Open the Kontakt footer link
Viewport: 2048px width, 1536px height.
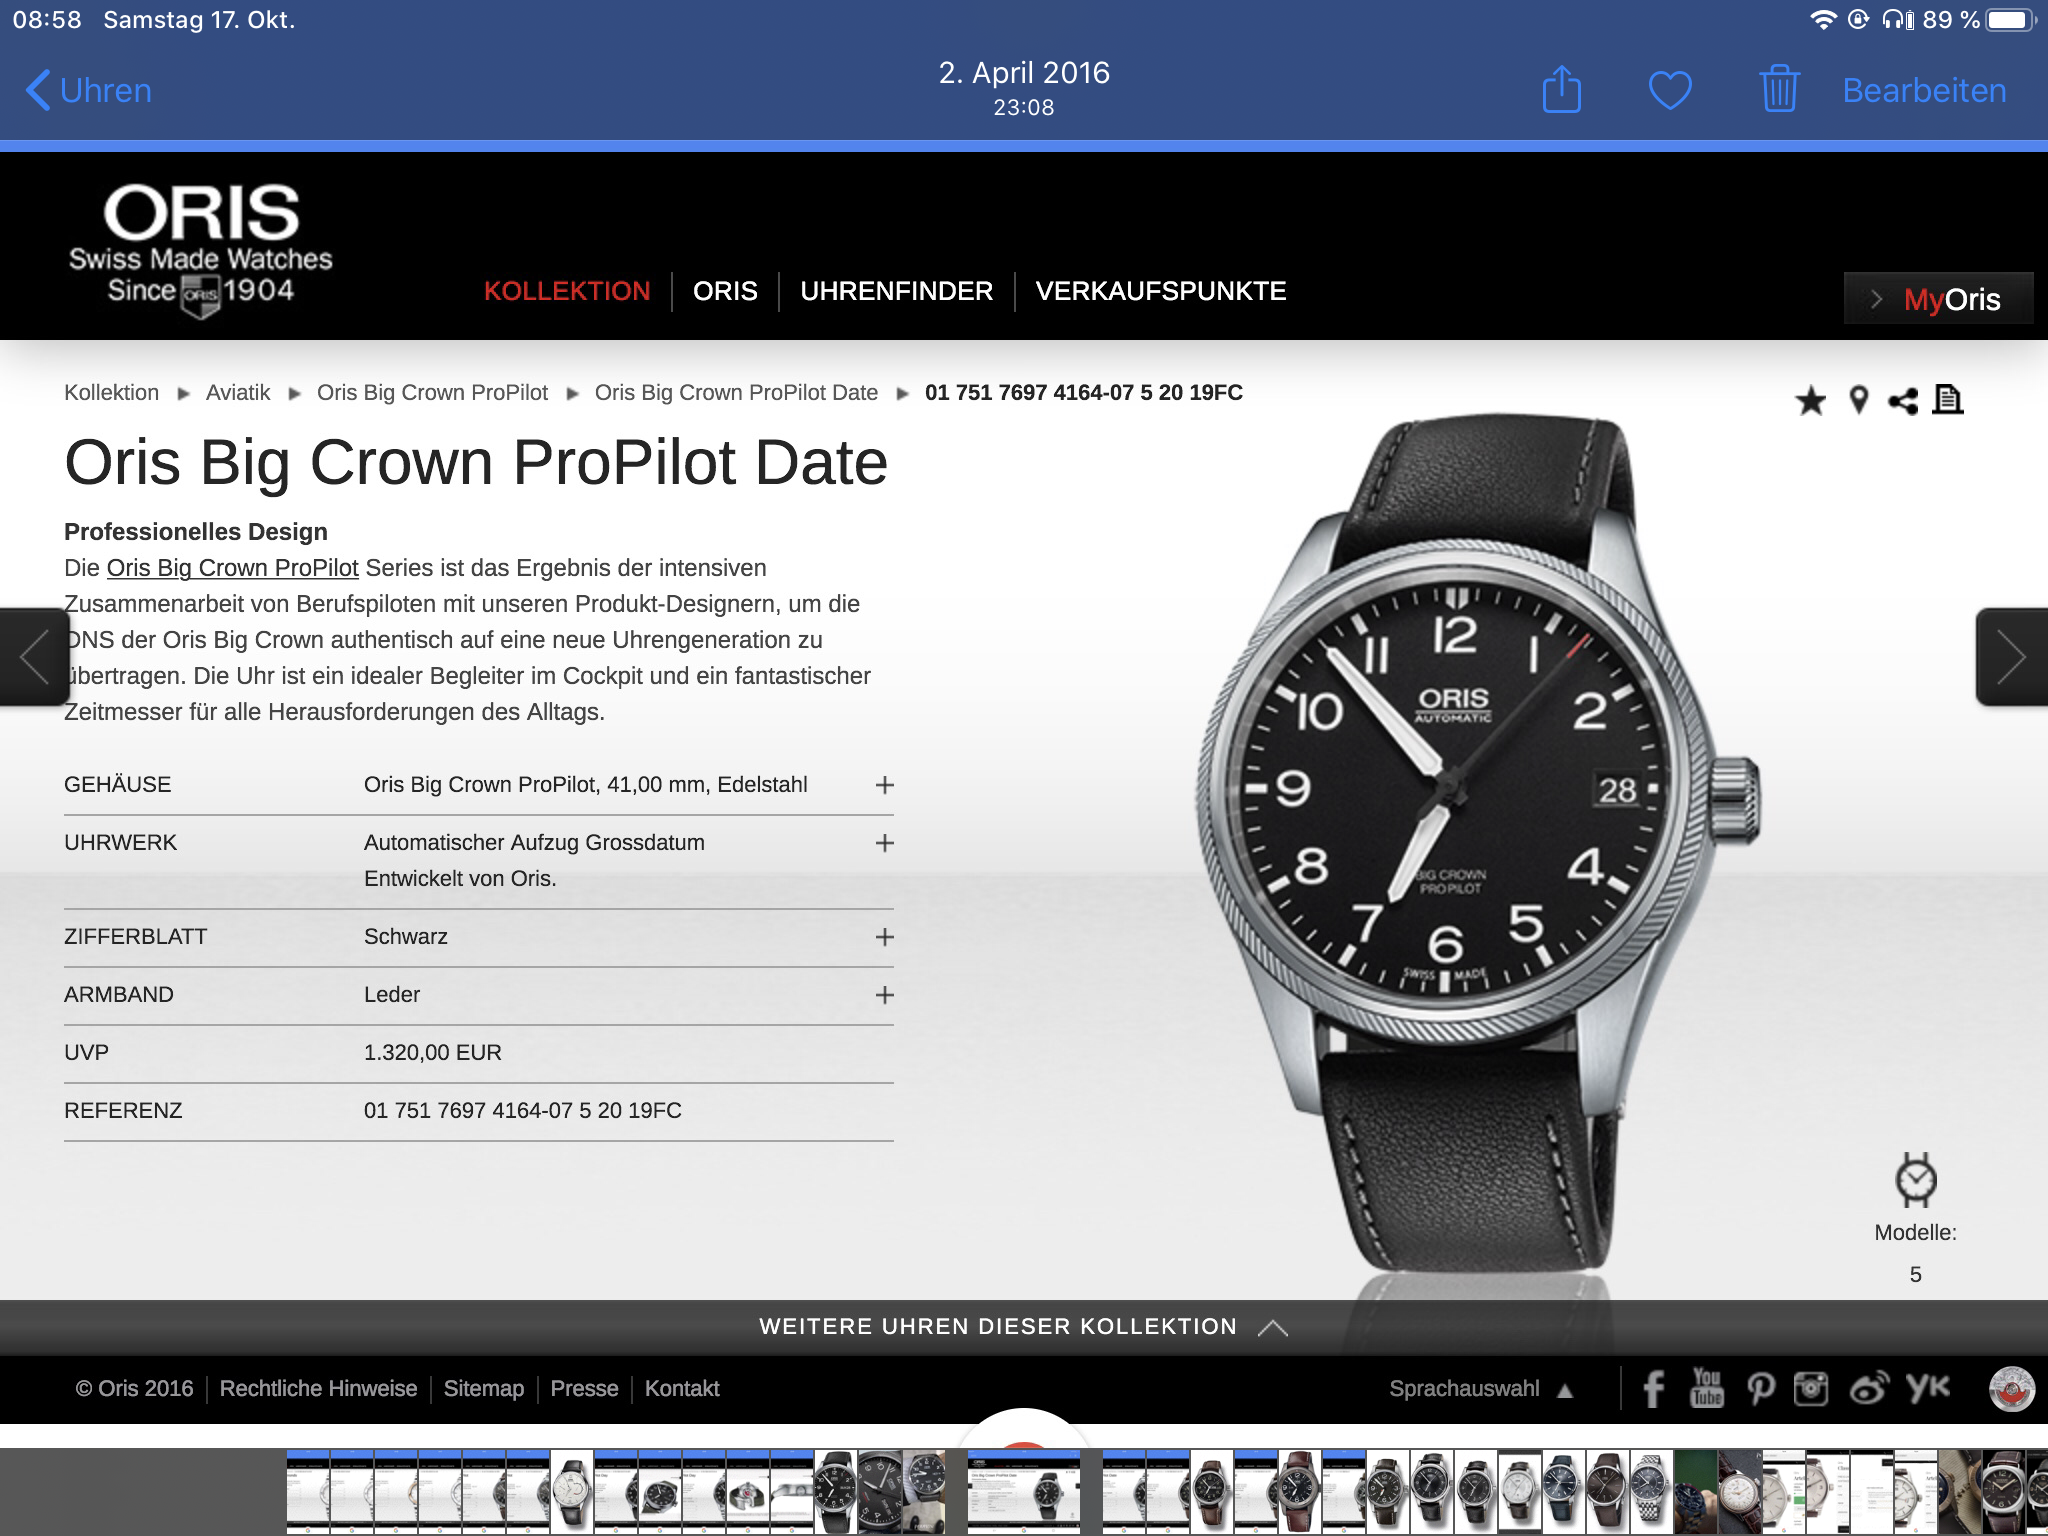pyautogui.click(x=682, y=1389)
